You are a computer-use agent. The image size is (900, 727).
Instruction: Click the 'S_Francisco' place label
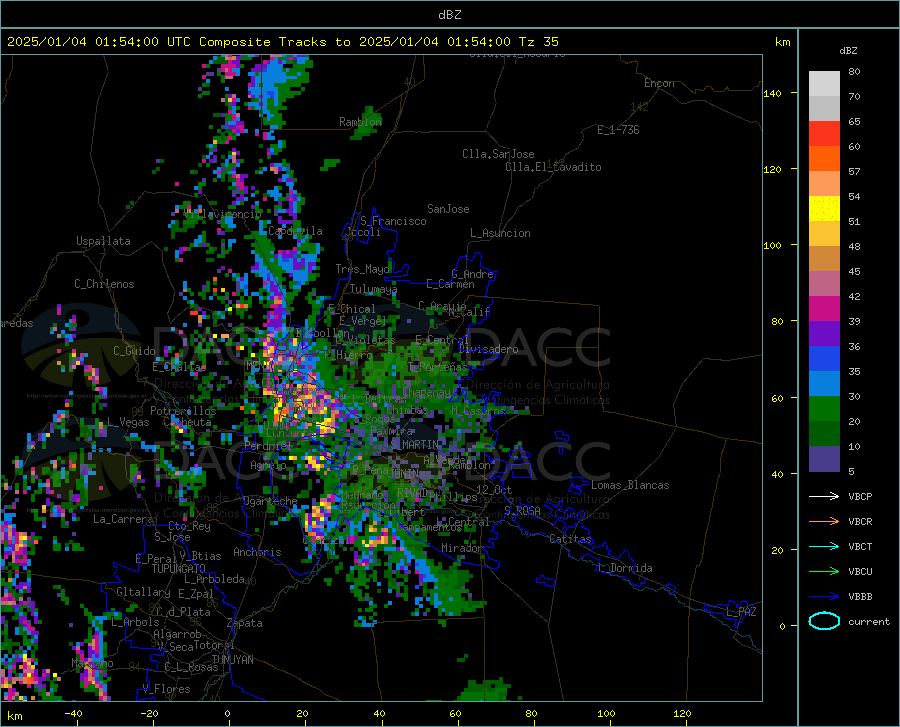click(x=393, y=221)
